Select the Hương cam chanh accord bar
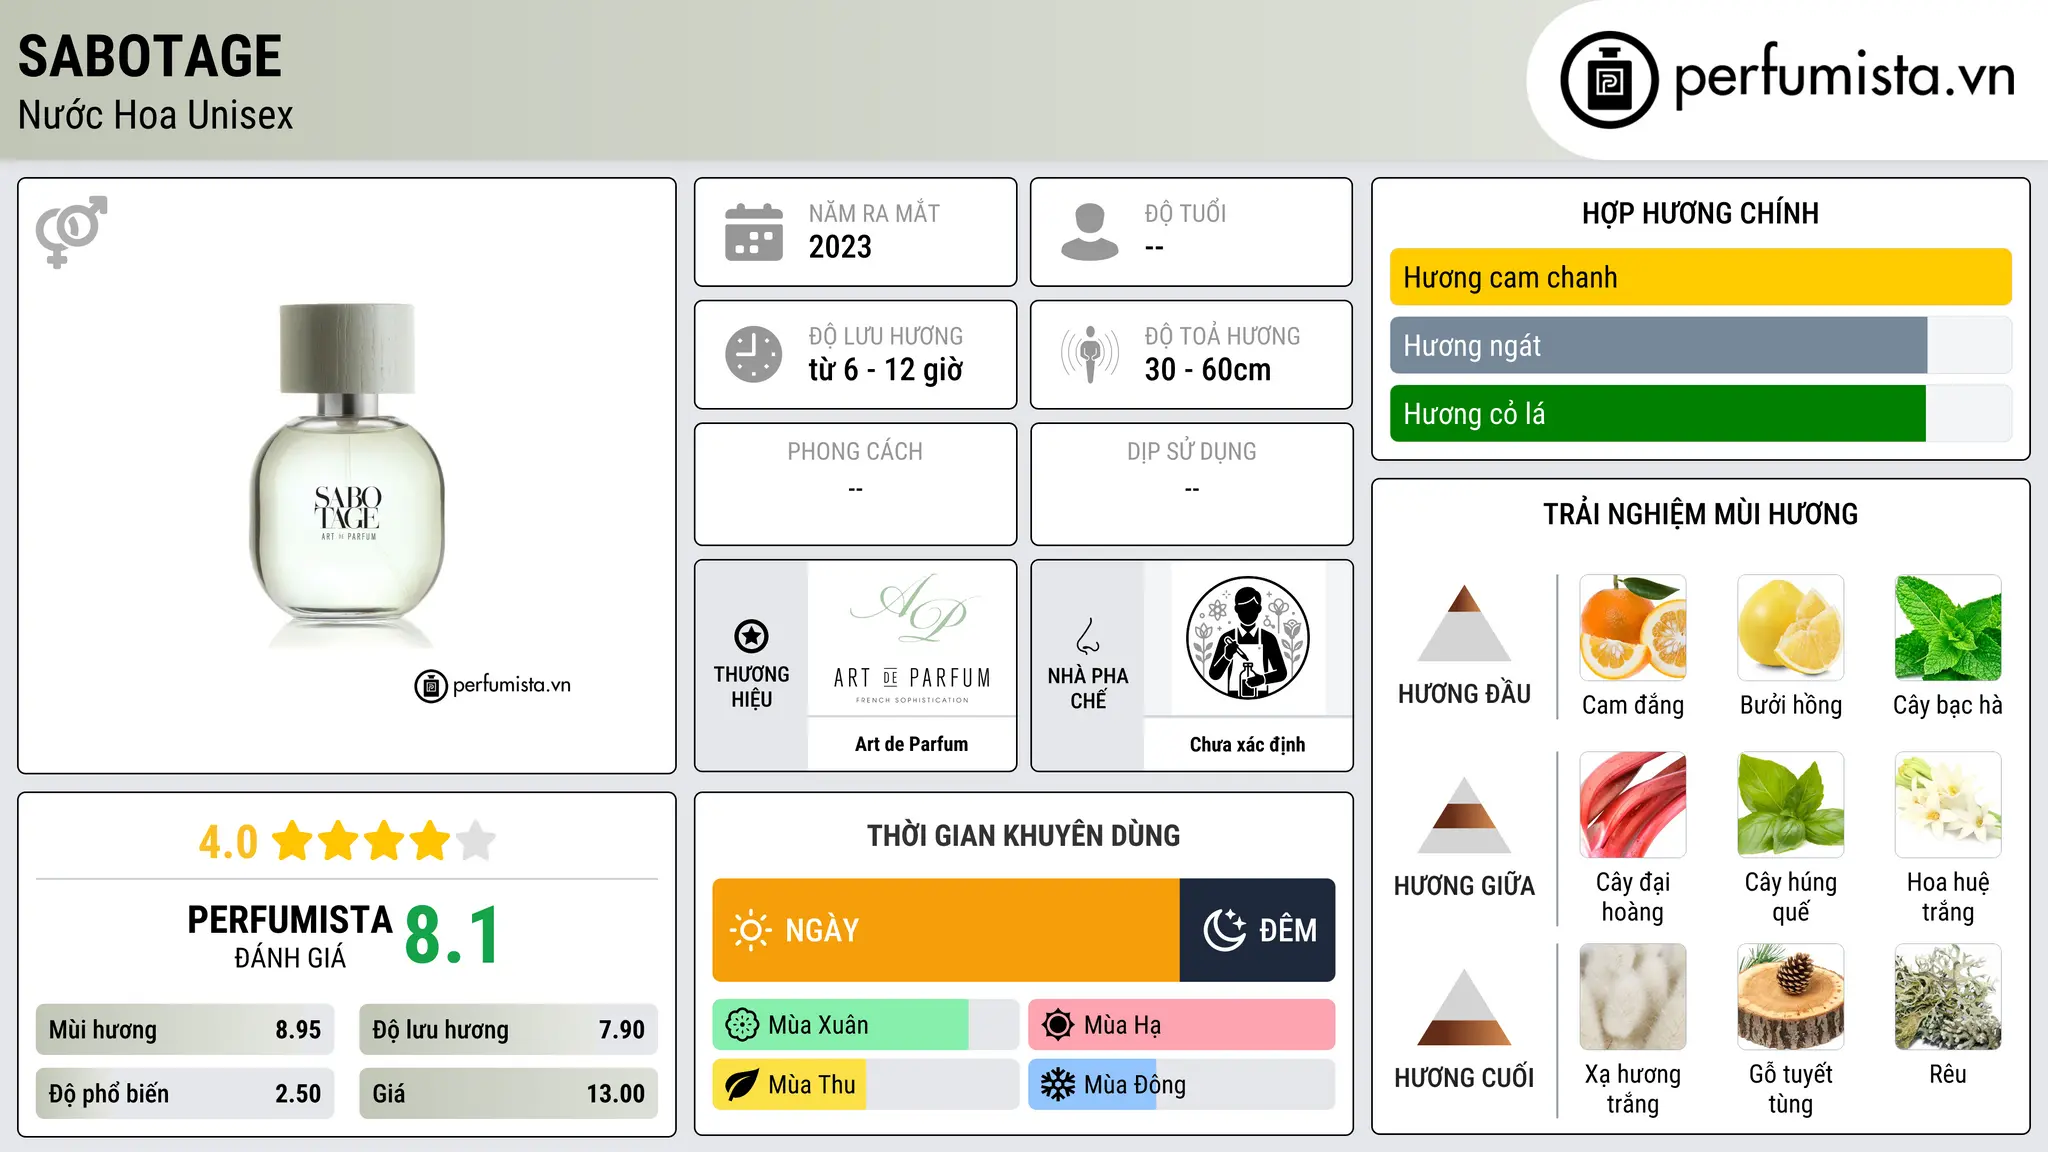 1700,277
